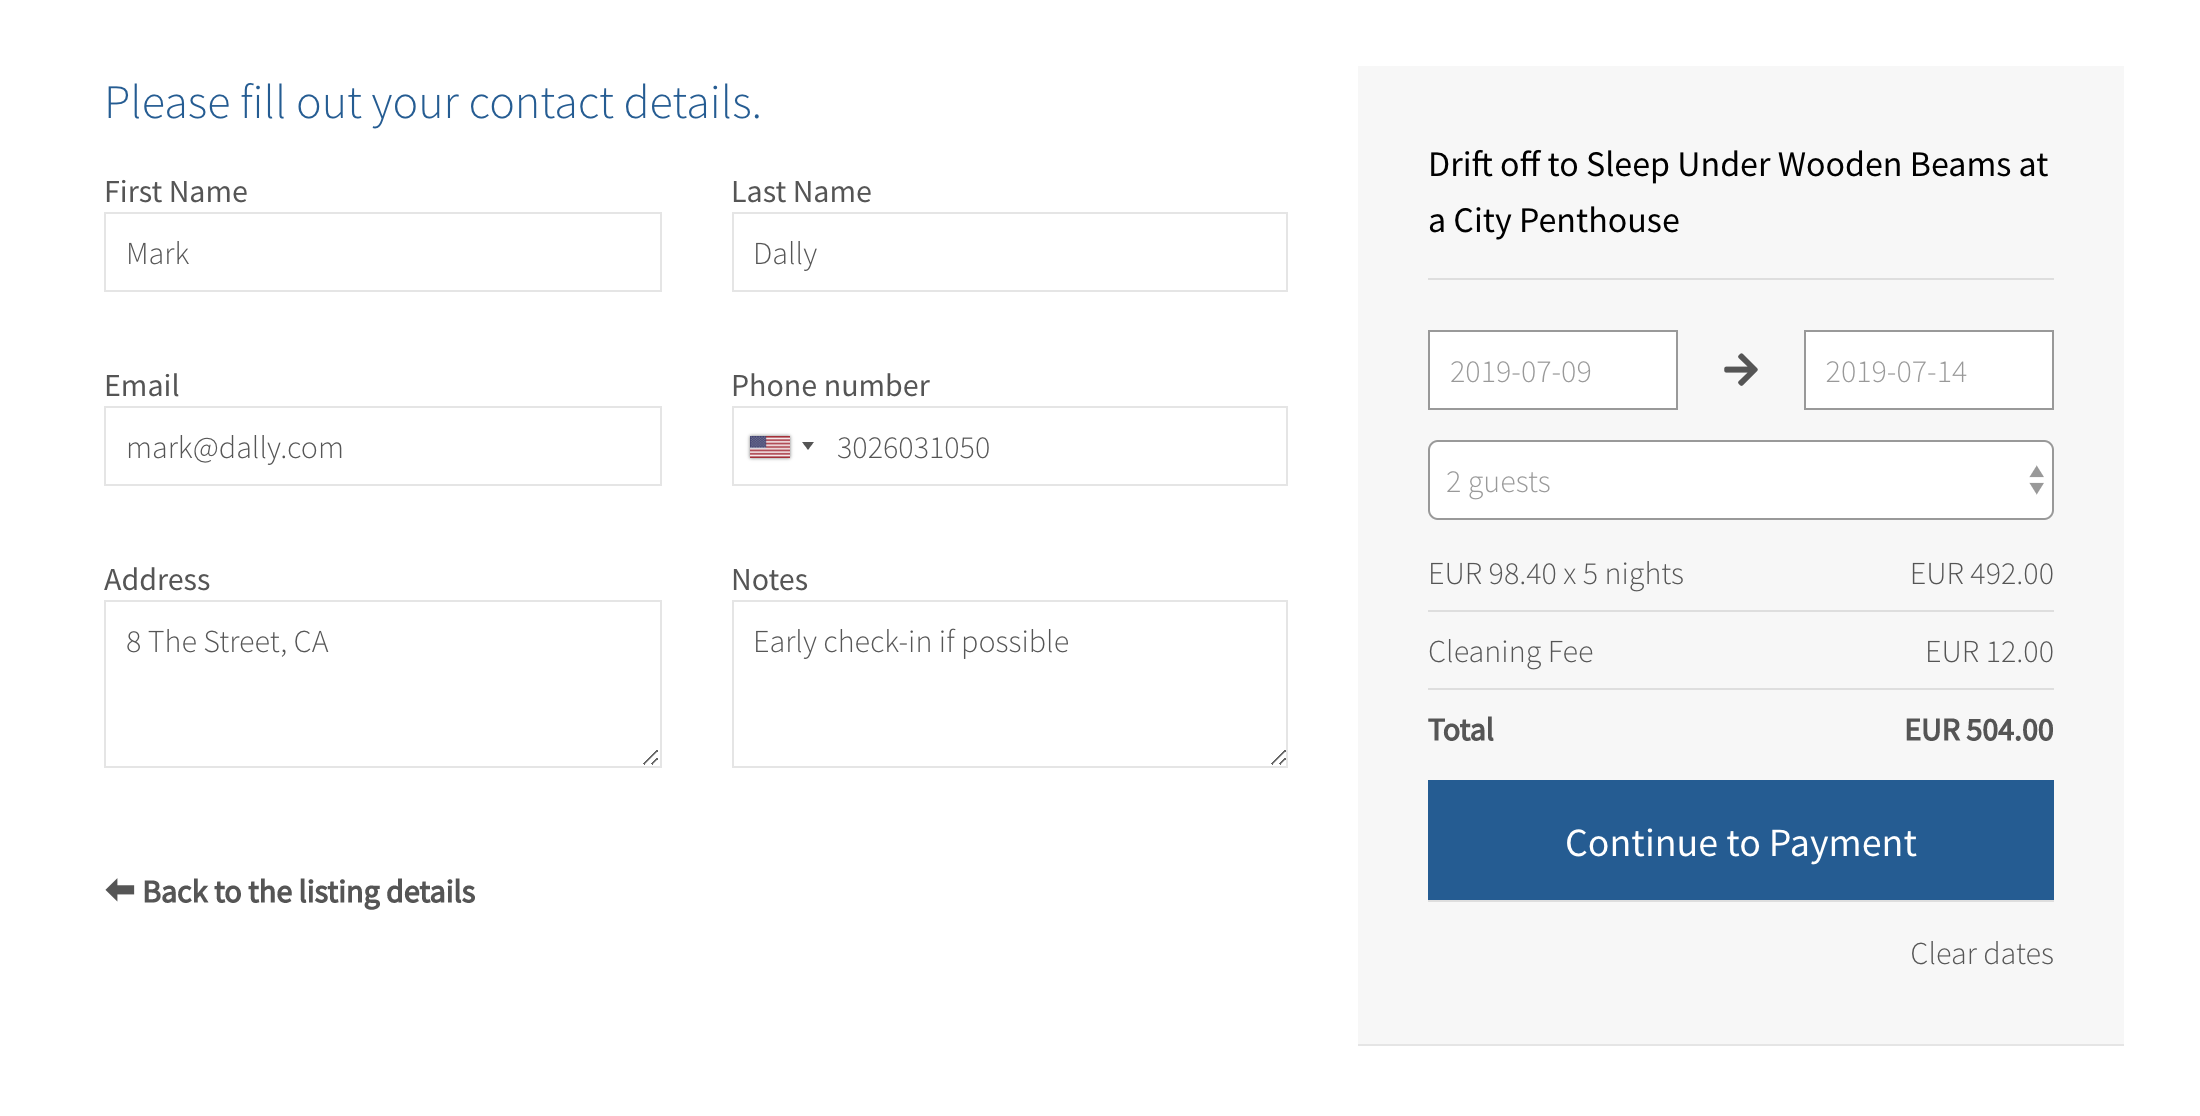2200x1116 pixels.
Task: Focus the First Name field
Action: 382,253
